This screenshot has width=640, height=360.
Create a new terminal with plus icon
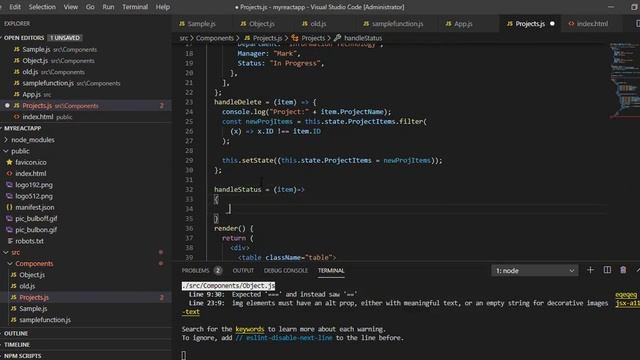[x=590, y=270]
